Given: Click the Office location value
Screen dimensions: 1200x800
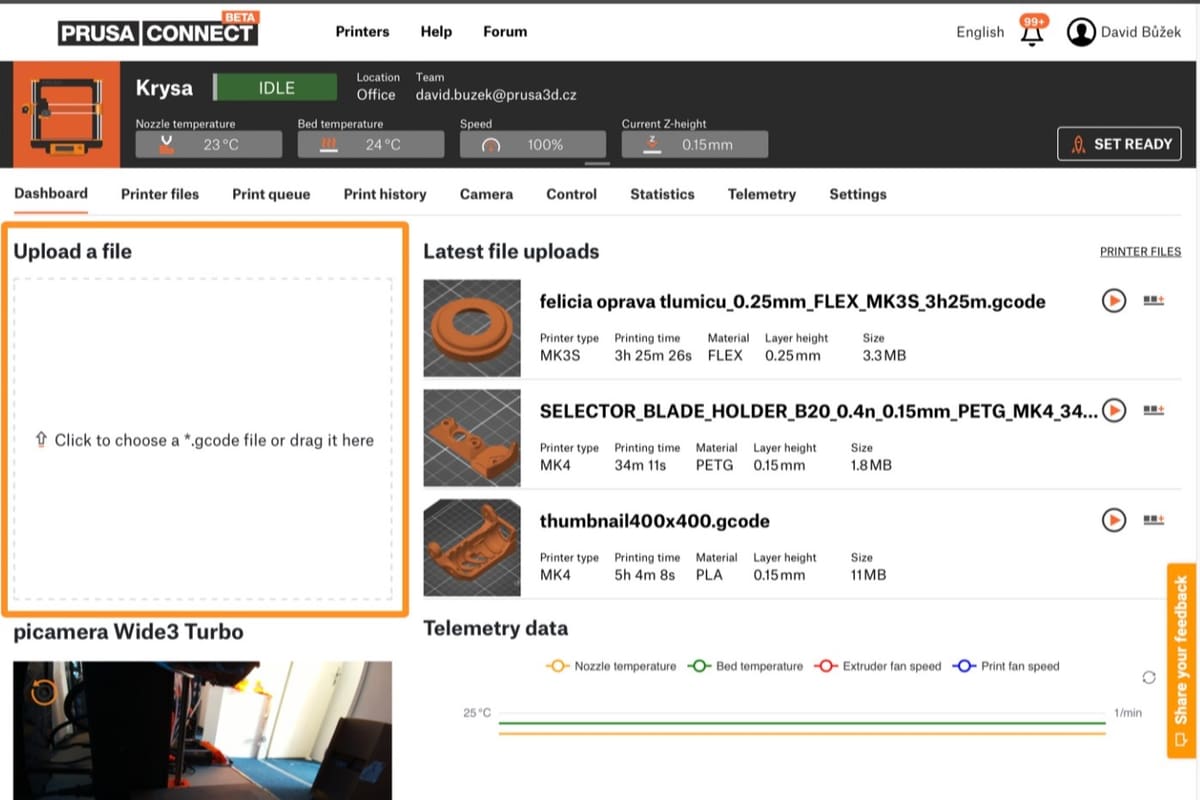Looking at the screenshot, I should 376,95.
